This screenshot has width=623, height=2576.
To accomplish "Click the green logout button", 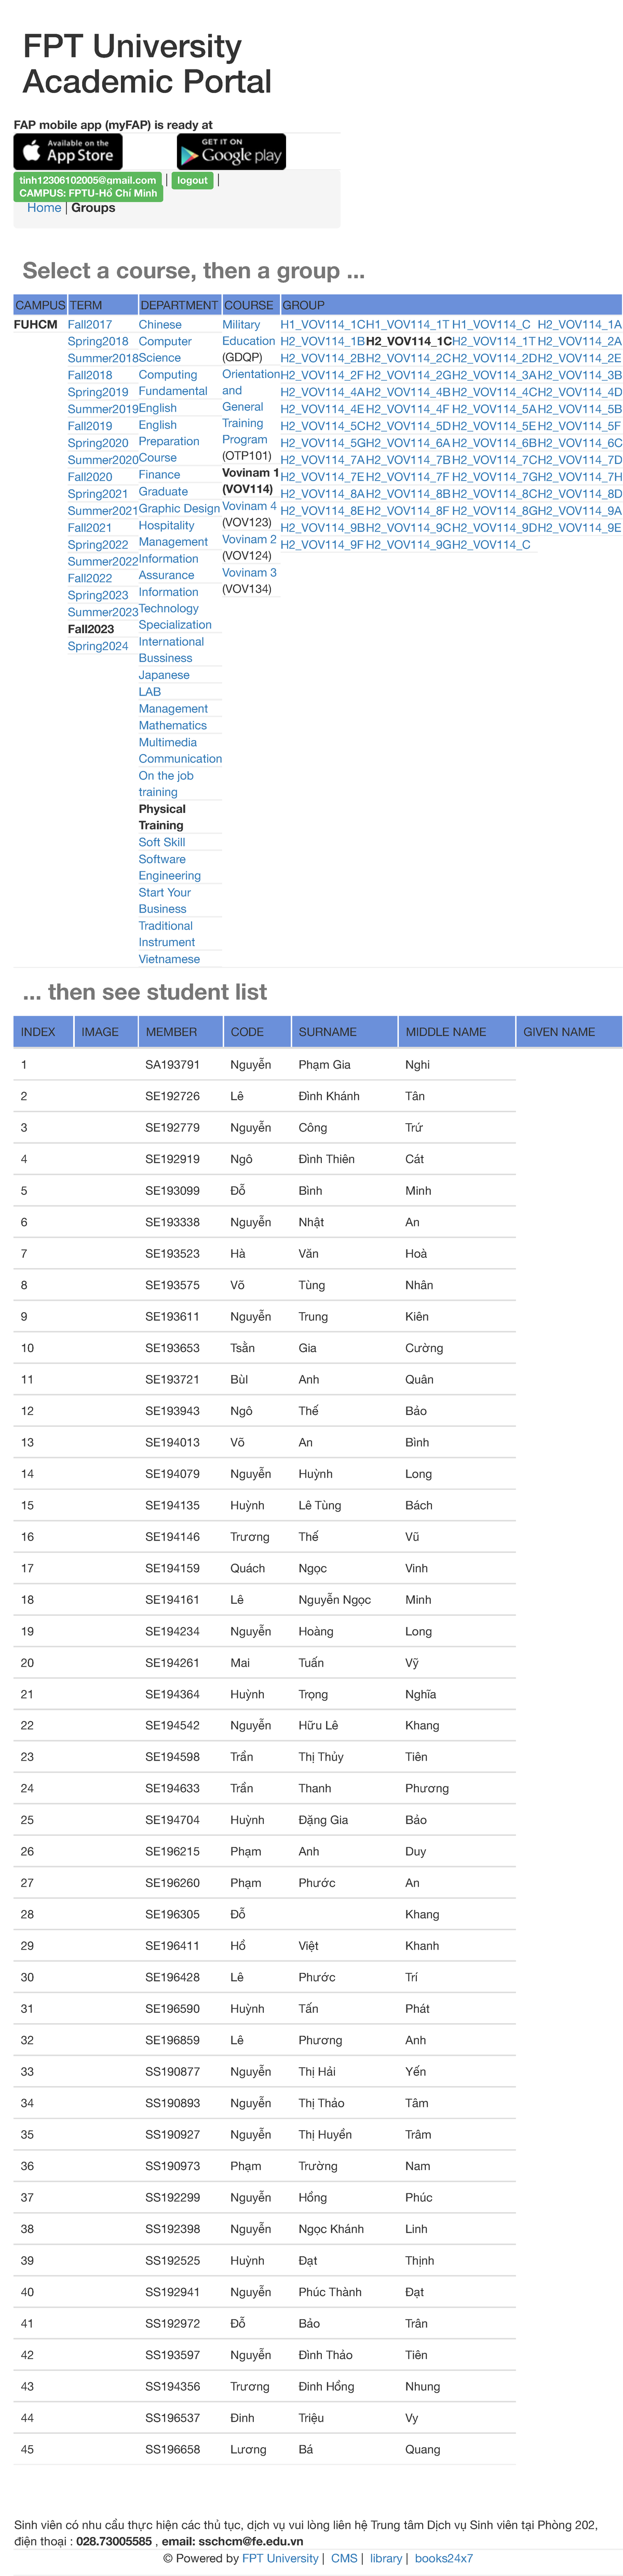I will [192, 181].
